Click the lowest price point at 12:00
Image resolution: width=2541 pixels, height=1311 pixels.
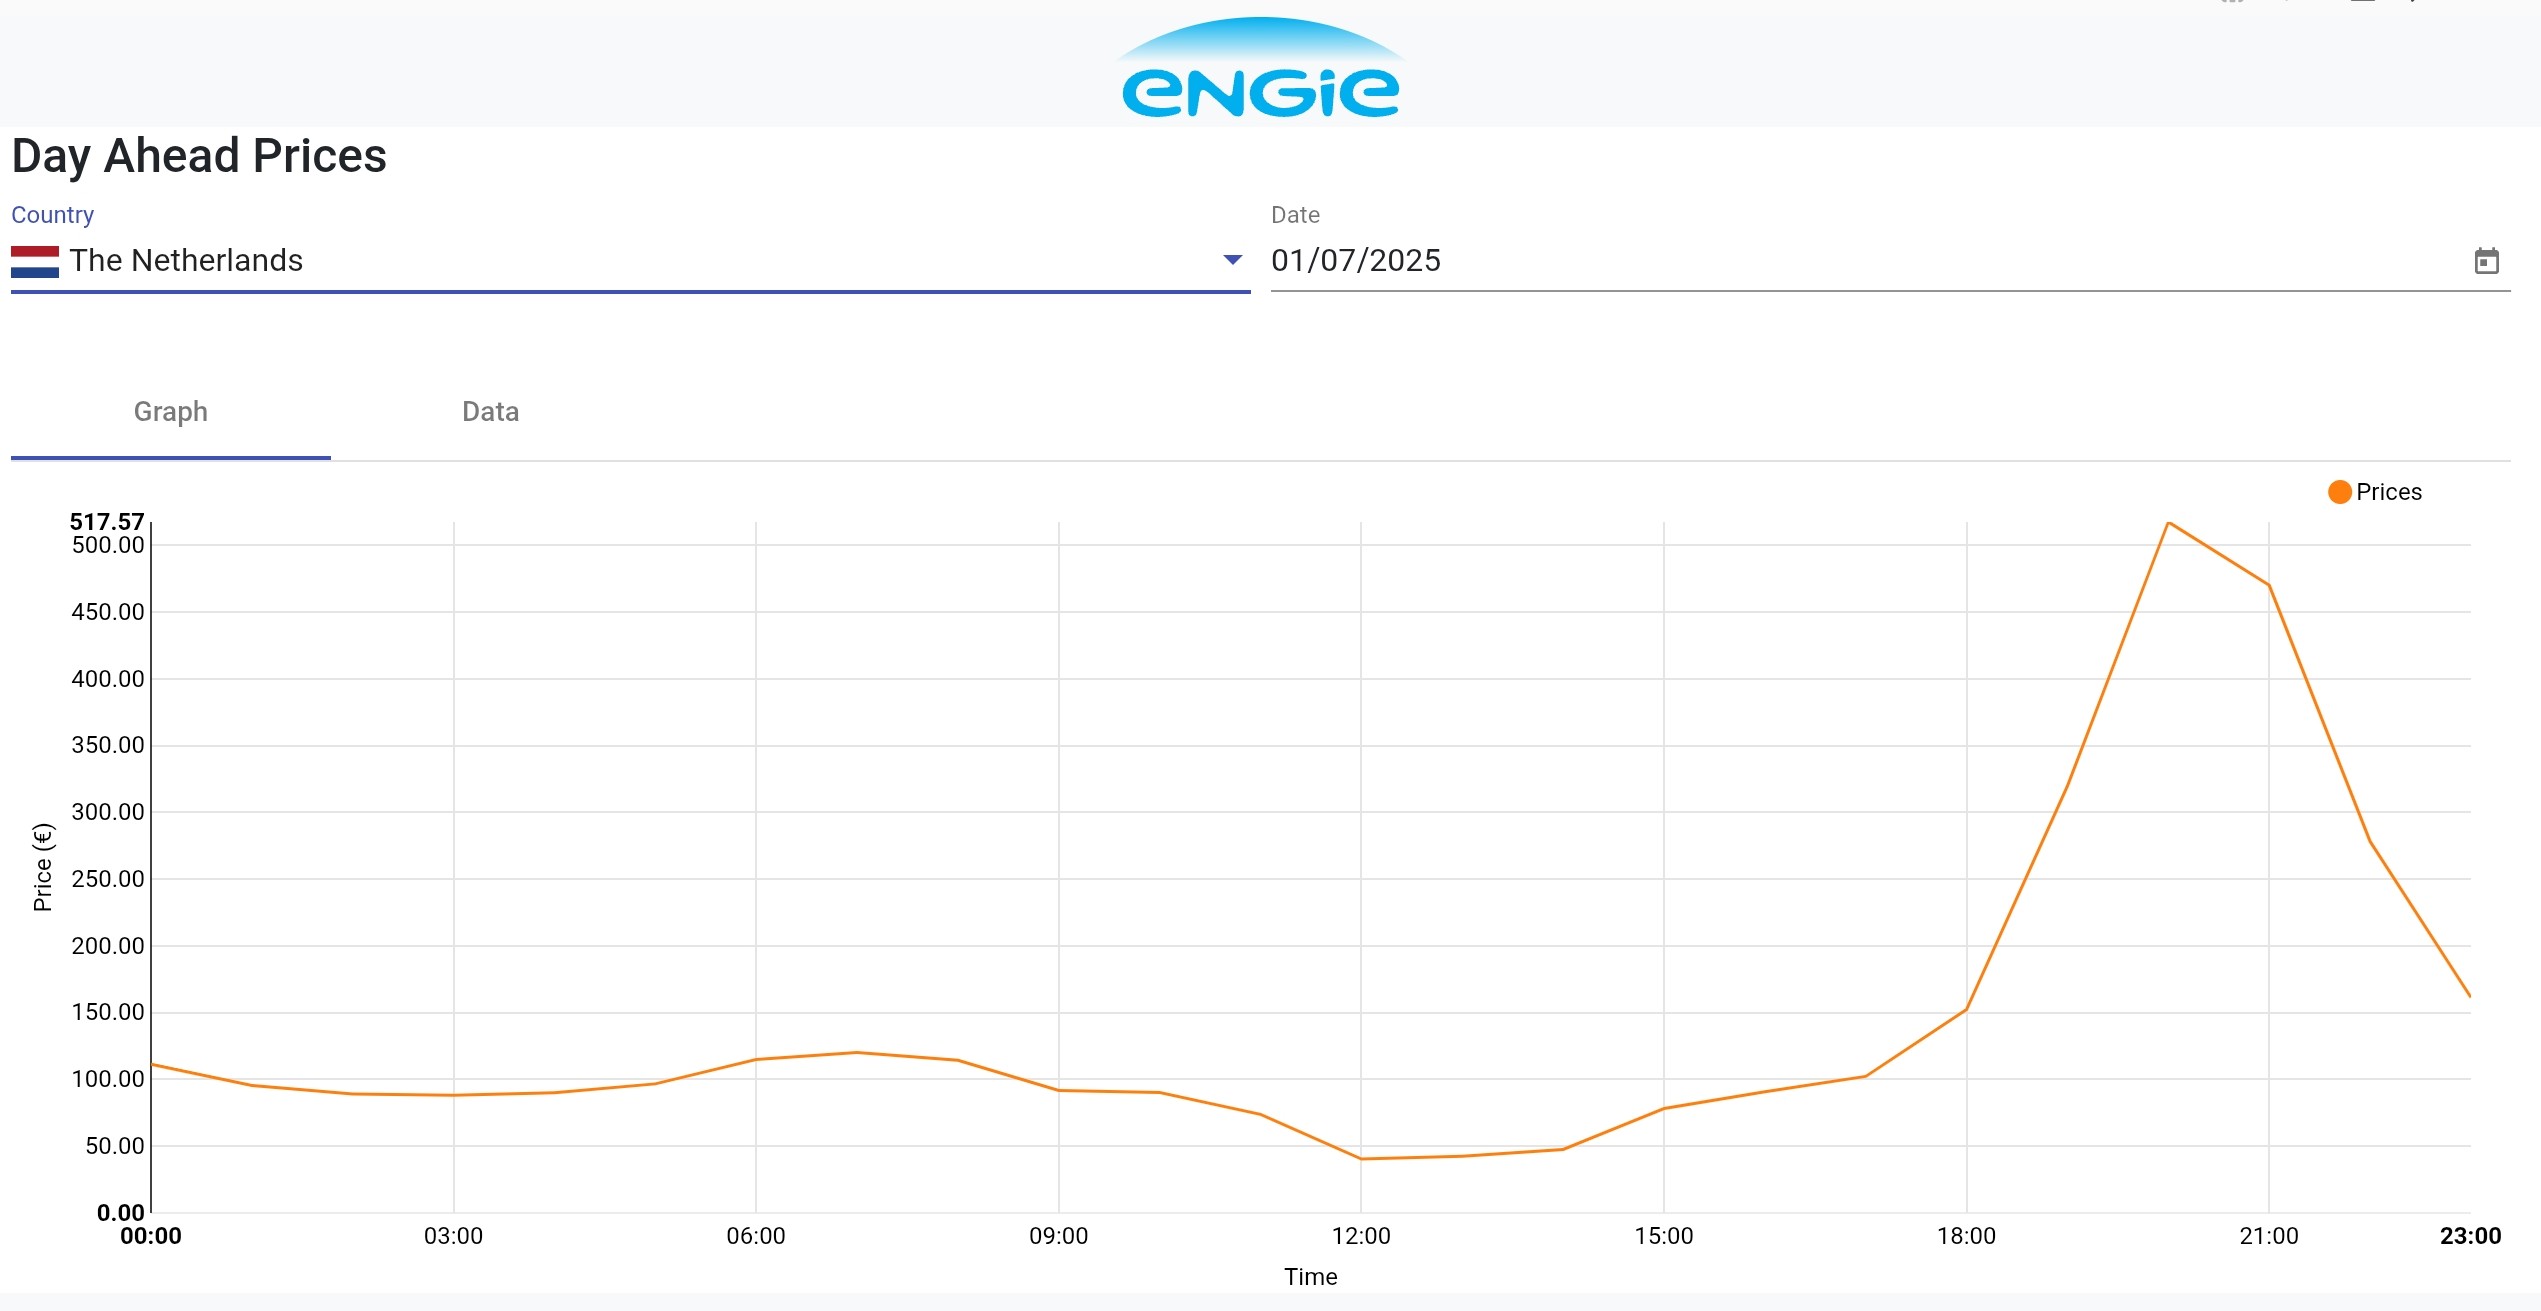coord(1361,1159)
